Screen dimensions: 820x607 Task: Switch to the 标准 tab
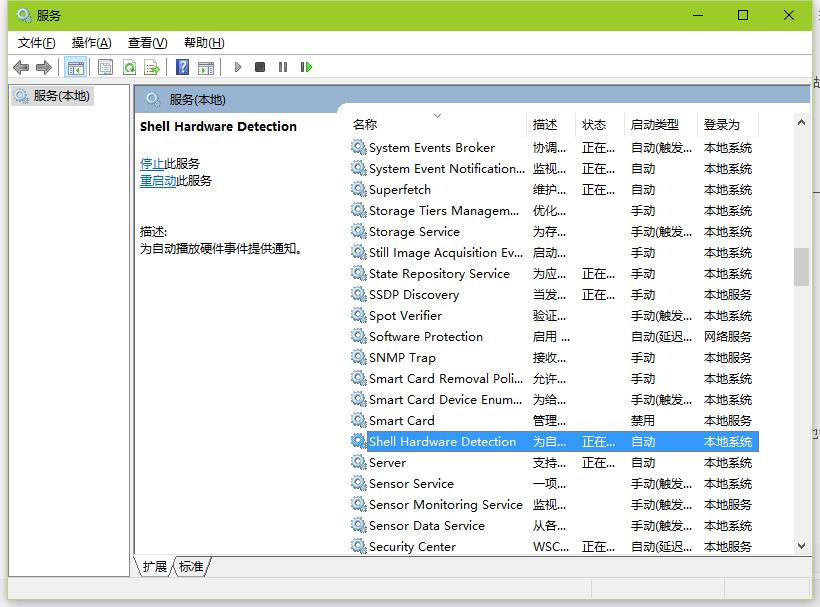click(191, 567)
